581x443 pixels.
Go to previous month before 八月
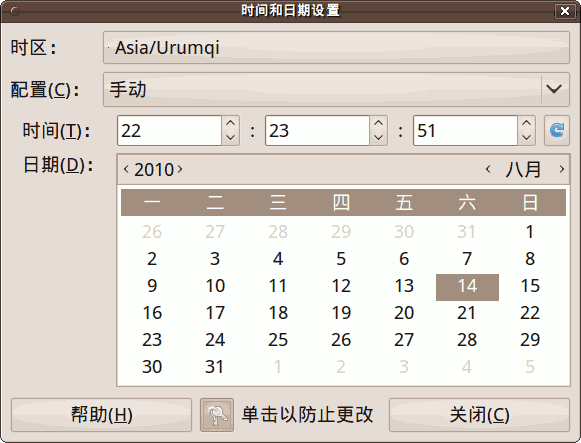(x=488, y=169)
